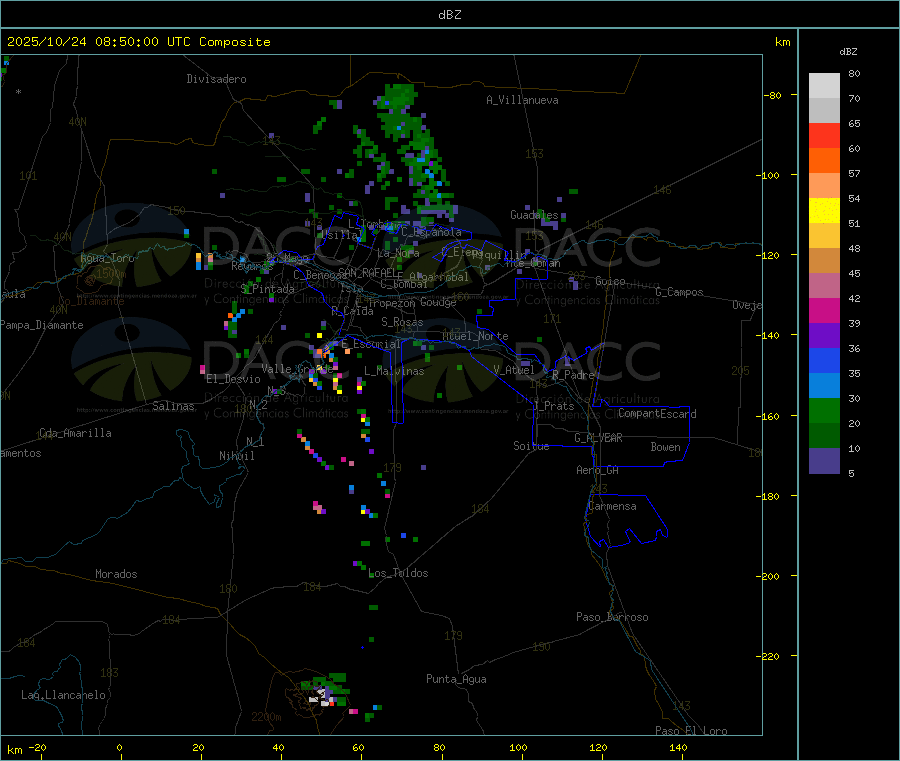This screenshot has height=761, width=900.
Task: Select the 'Agua_Toro' label
Action: [107, 258]
